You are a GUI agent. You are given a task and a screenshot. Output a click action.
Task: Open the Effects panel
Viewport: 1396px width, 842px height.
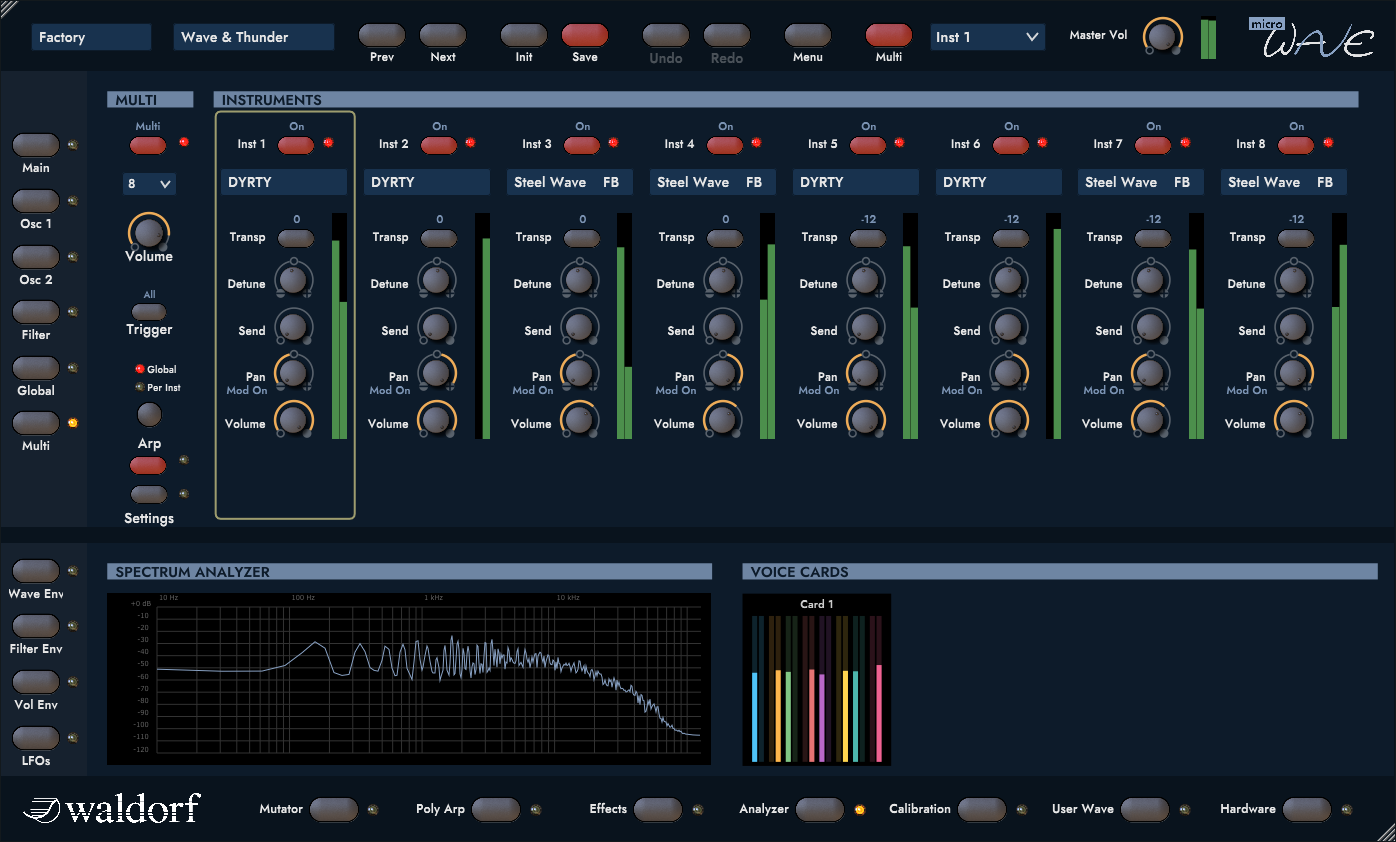tap(658, 809)
